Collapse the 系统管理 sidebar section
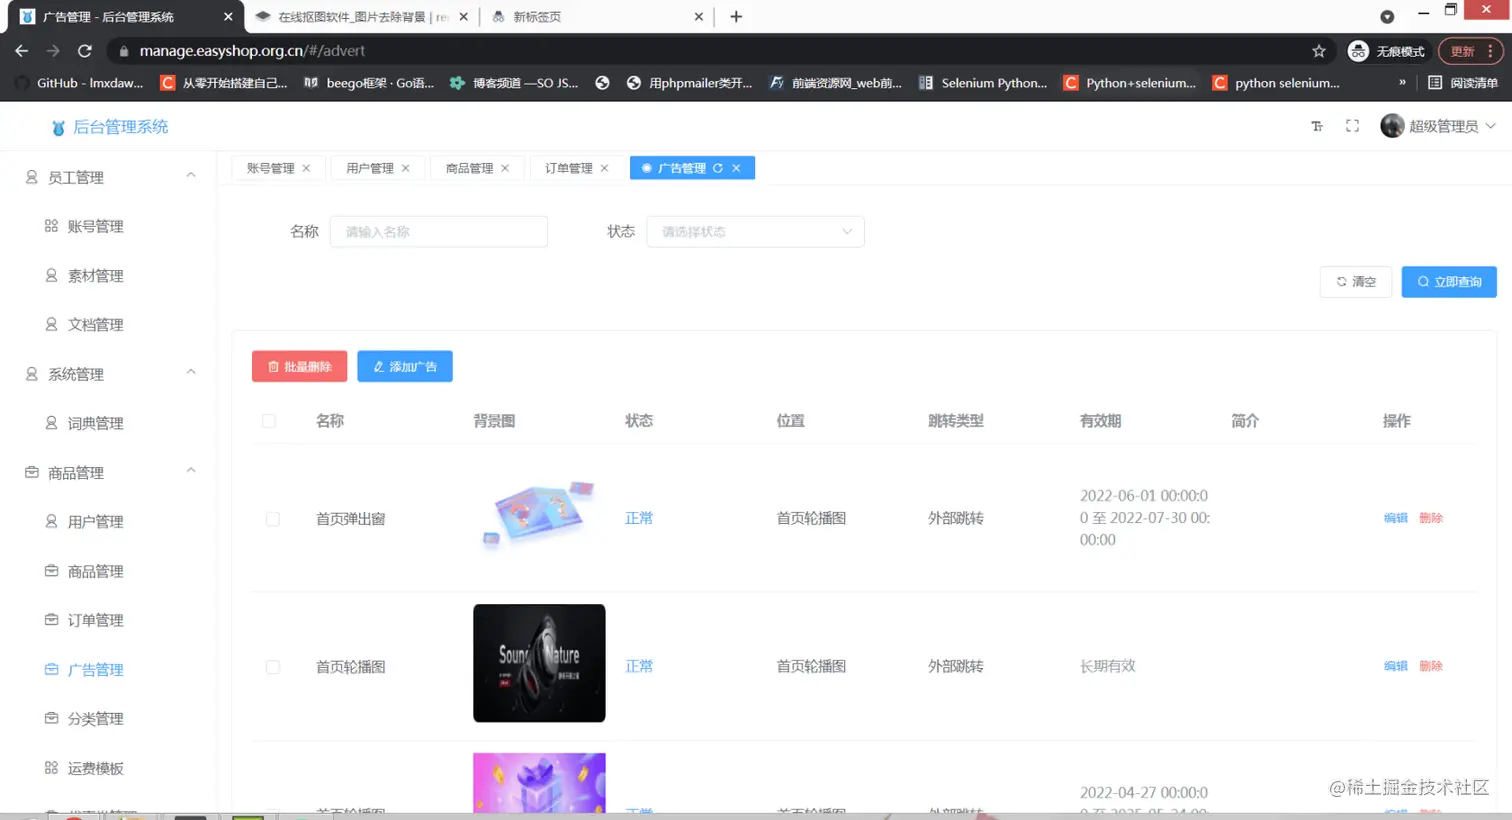1512x820 pixels. [191, 374]
